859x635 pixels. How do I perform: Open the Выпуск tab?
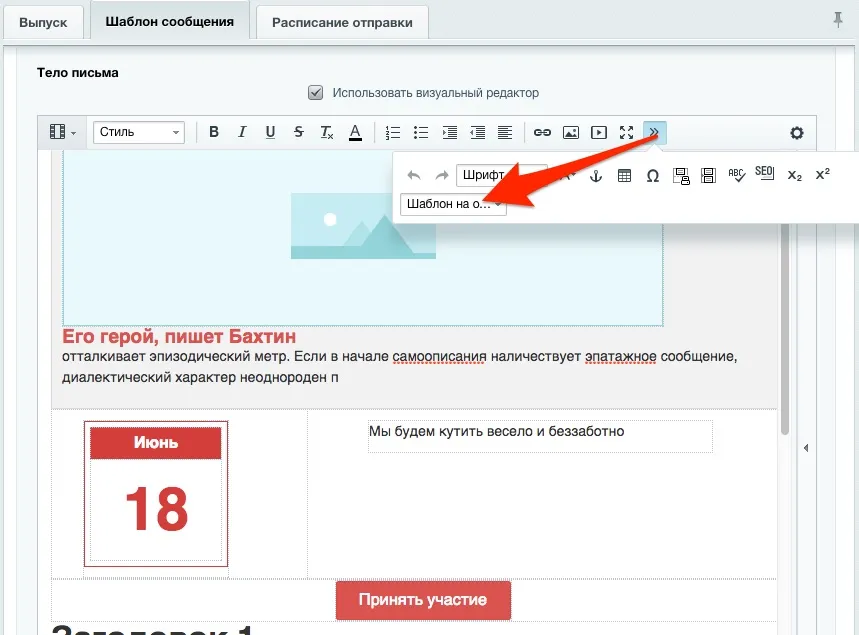(x=43, y=21)
